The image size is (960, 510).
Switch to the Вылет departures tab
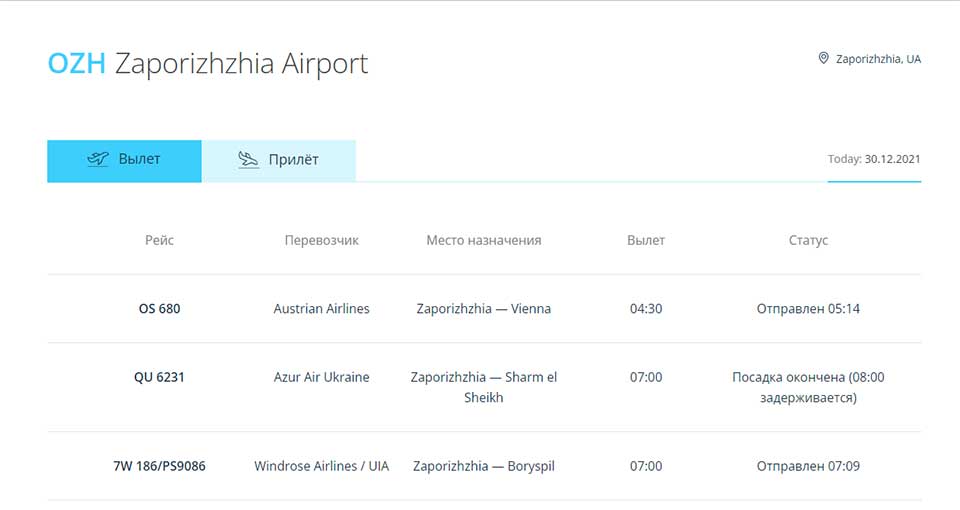[124, 161]
